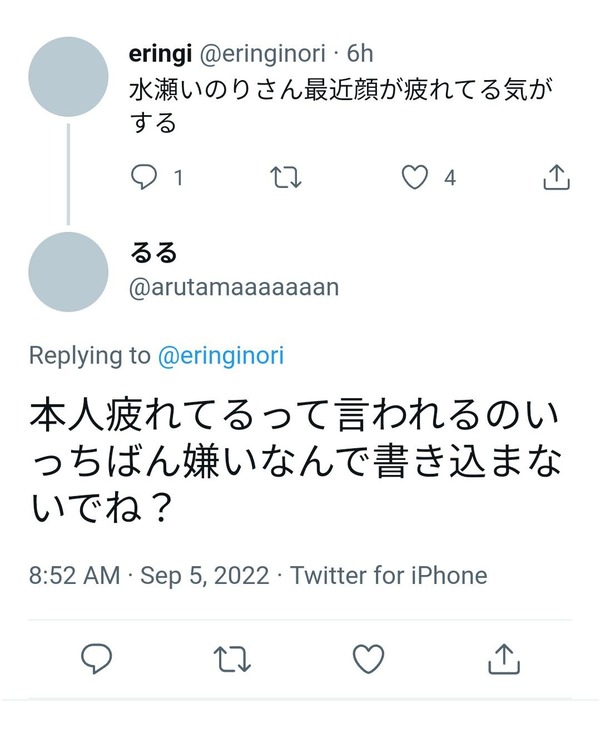Retweet eringi's tweet
This screenshot has width=600, height=733.
point(286,178)
